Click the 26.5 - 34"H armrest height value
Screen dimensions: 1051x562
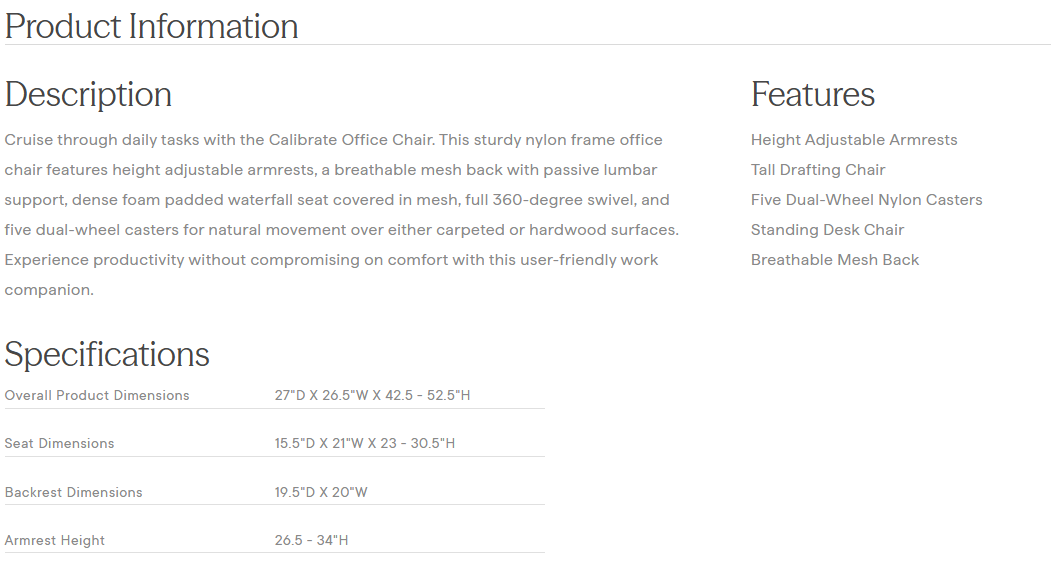311,540
